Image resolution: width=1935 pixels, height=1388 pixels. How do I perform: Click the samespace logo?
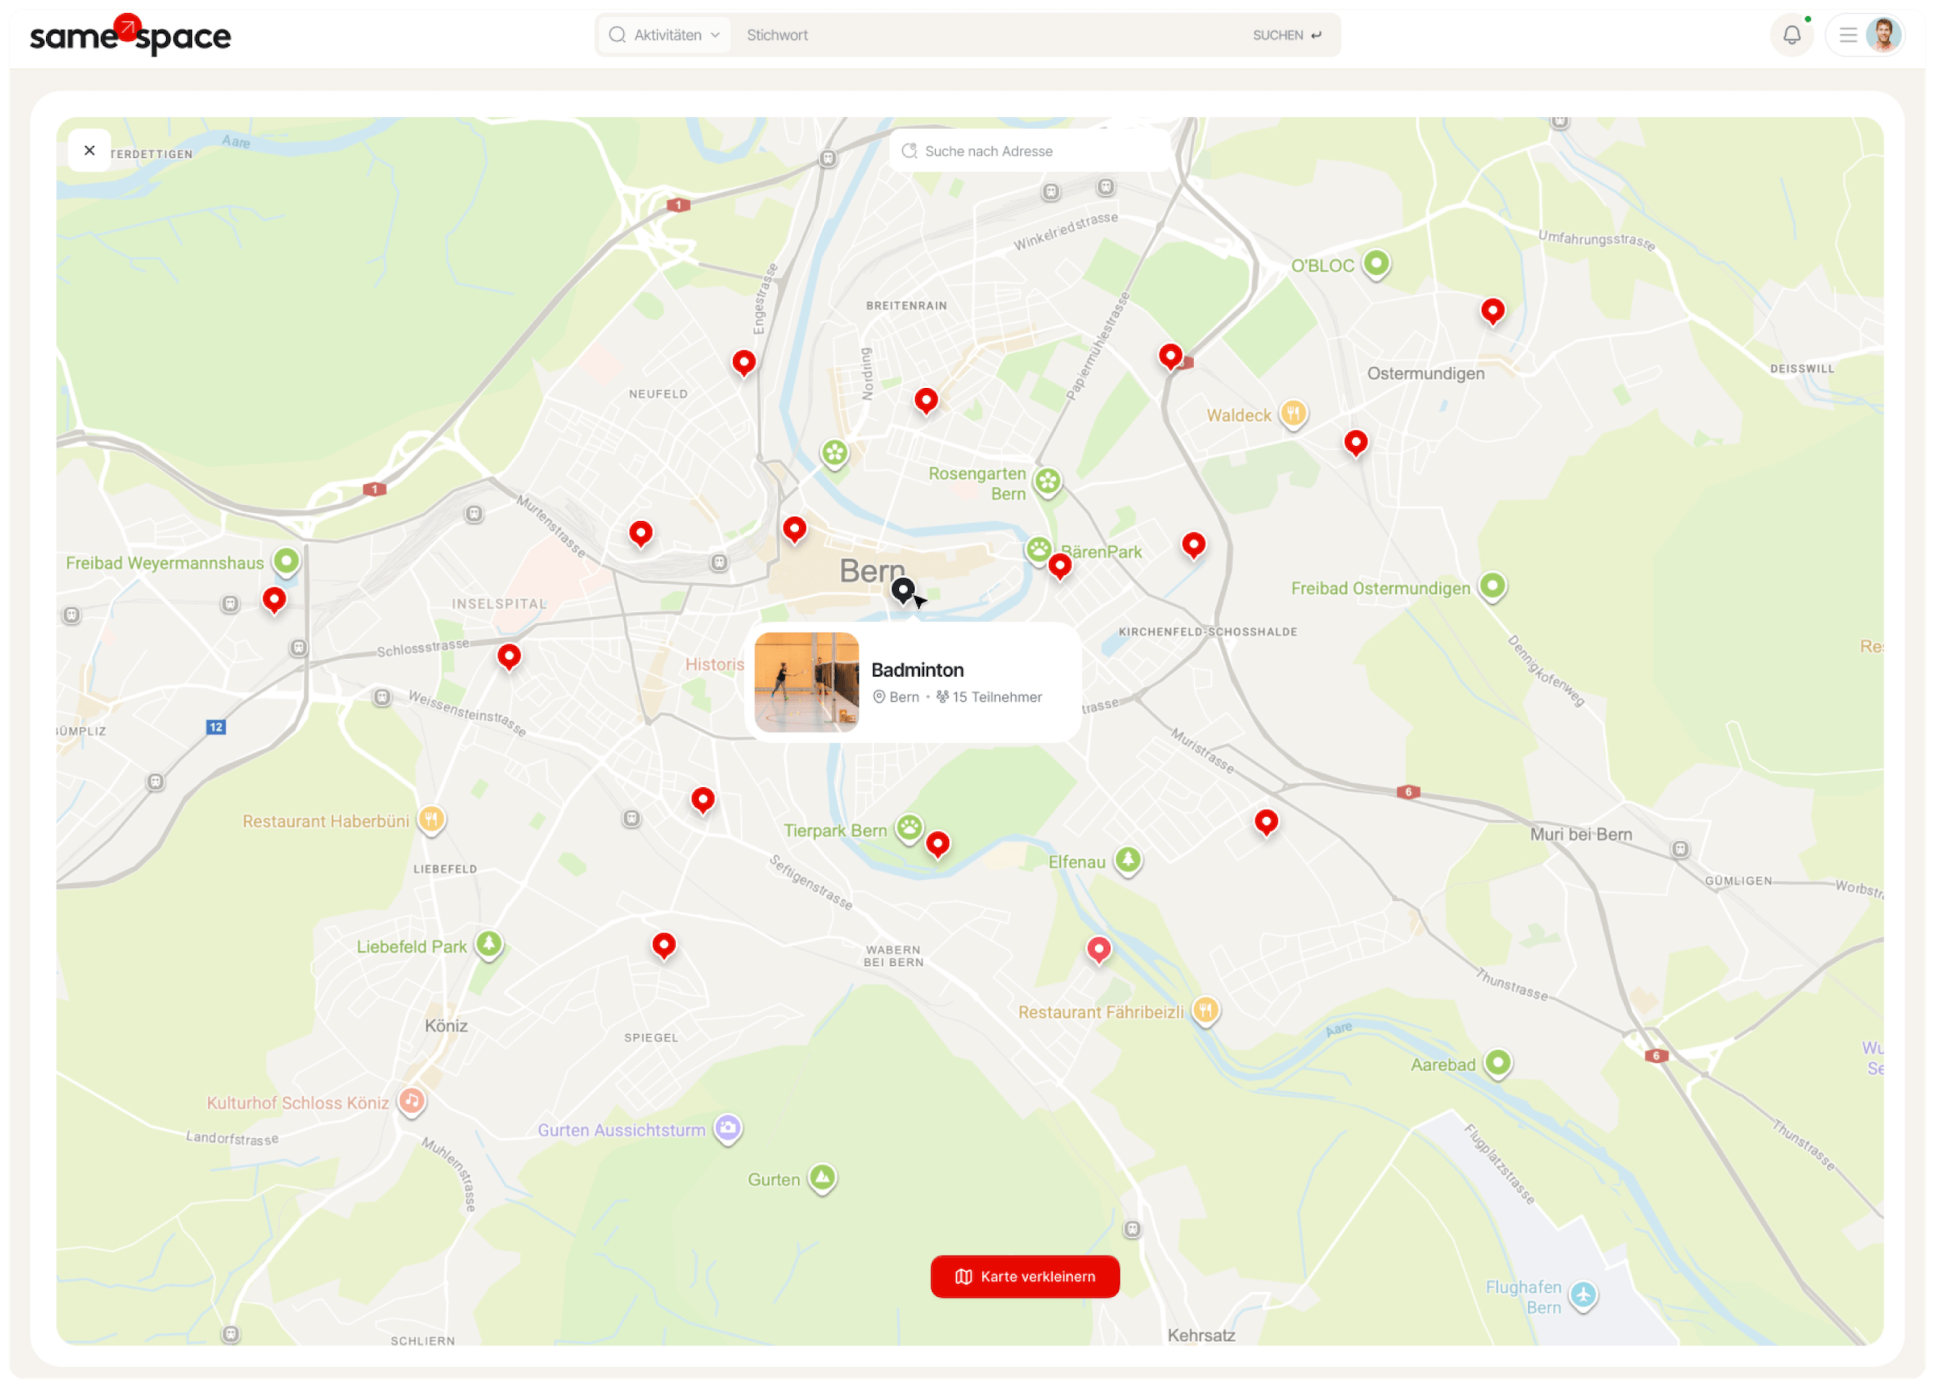[130, 35]
